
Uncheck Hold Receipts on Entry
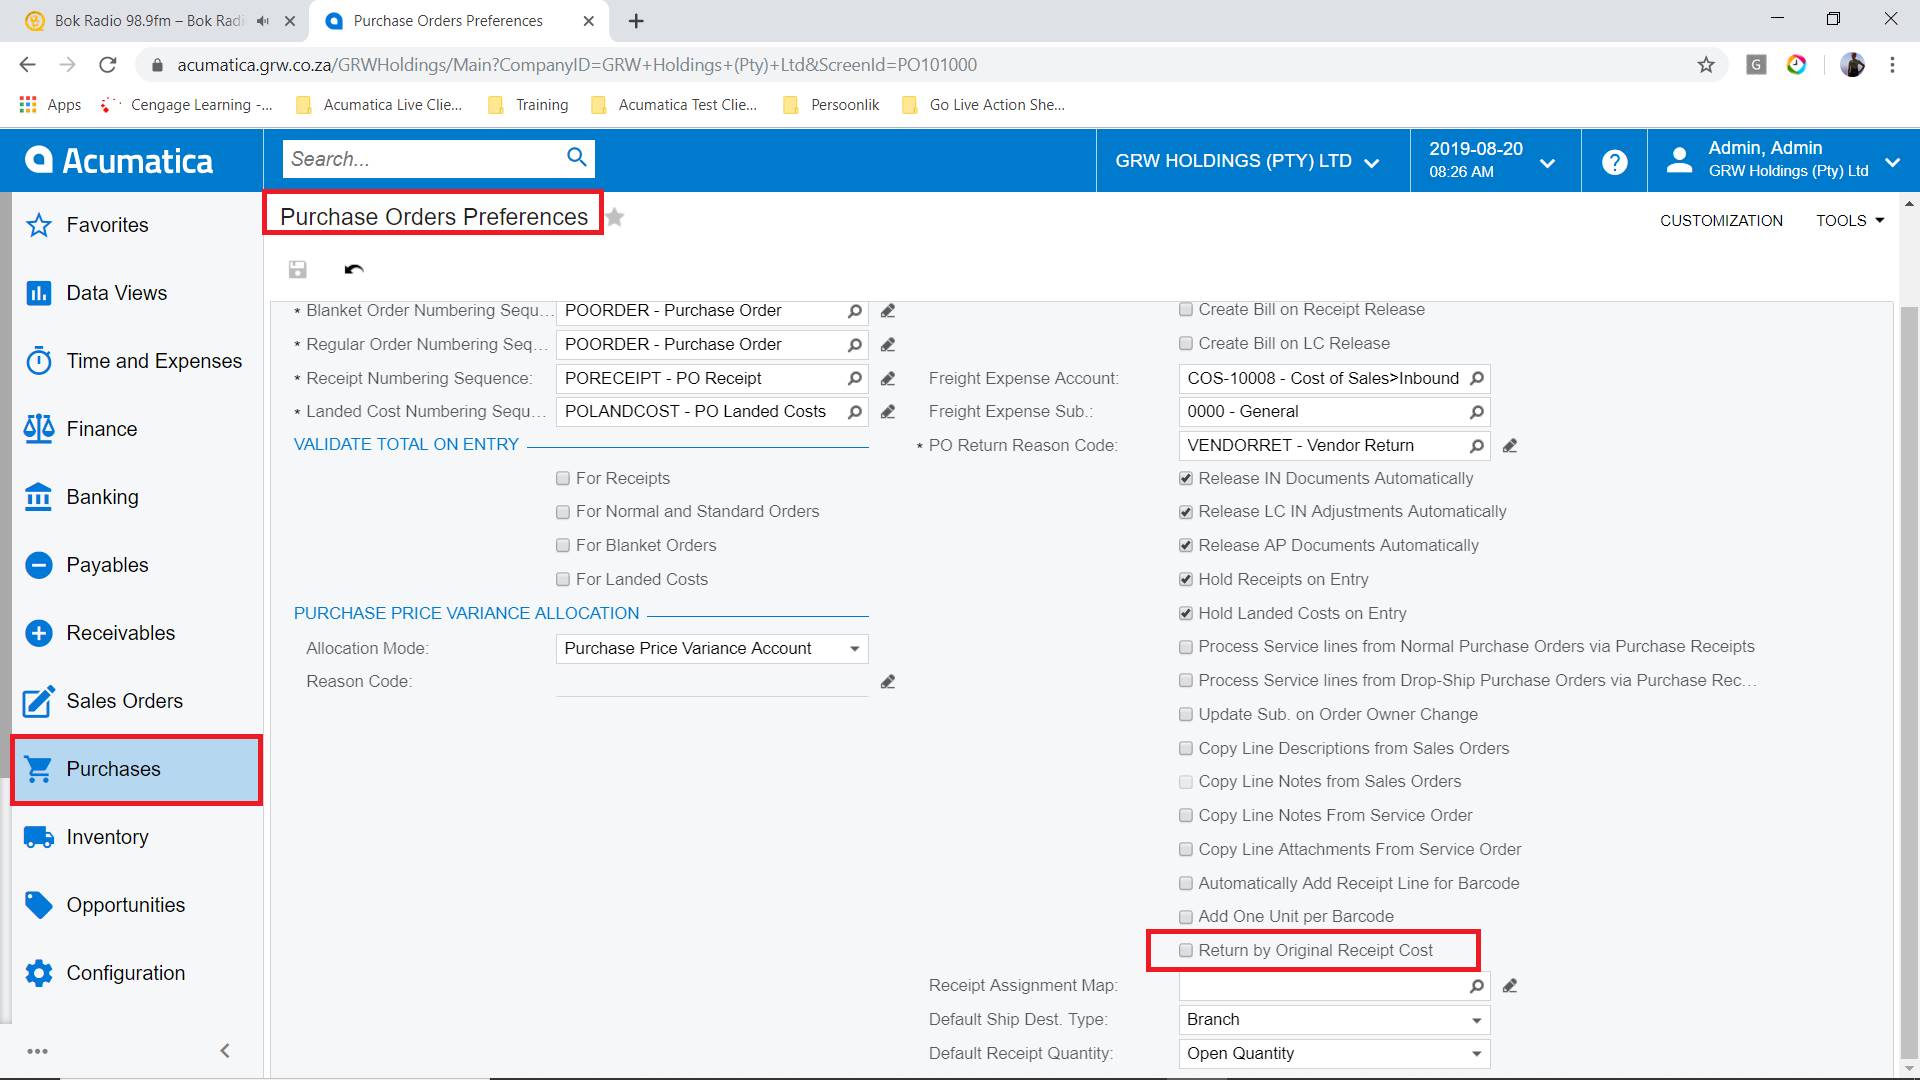coord(1186,579)
